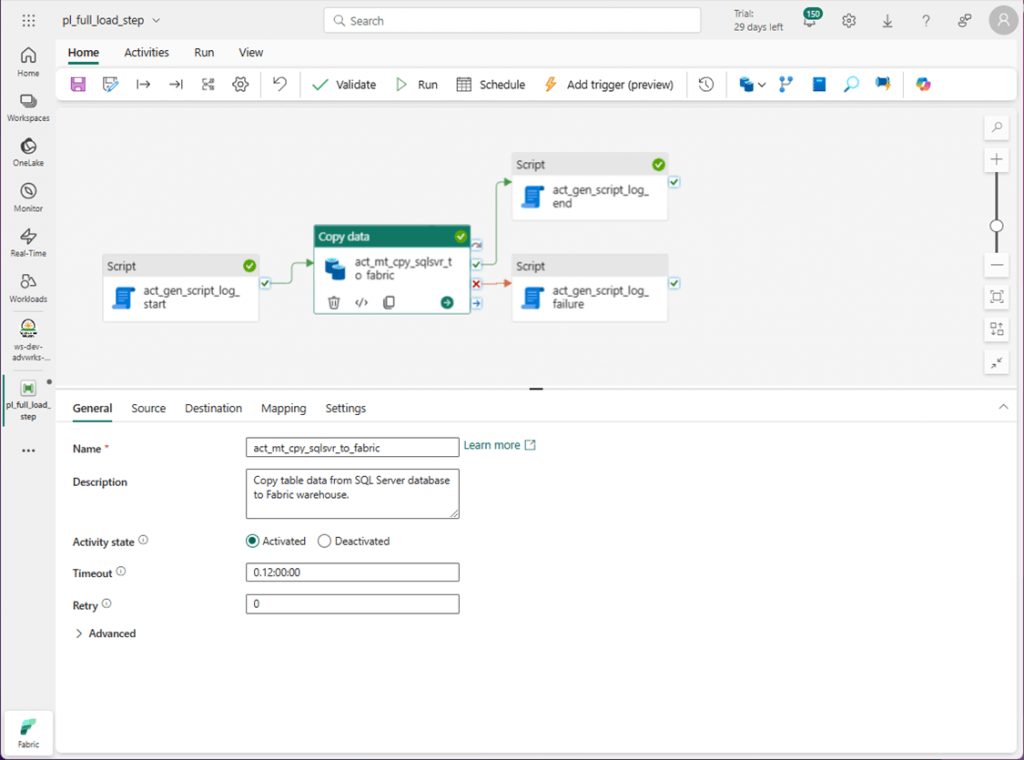1024x760 pixels.
Task: Duplicate the Copy data activity
Action: tap(389, 302)
